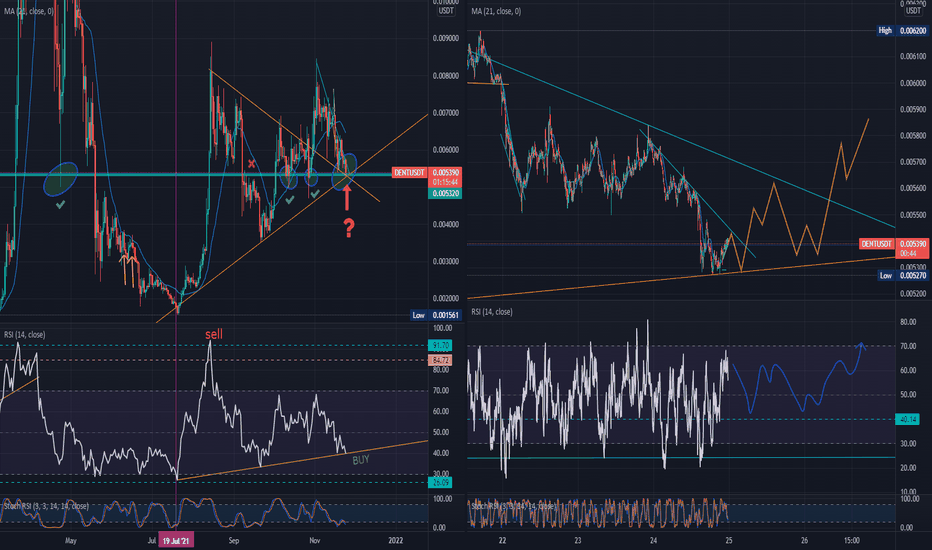Click the Low 0.005270 label

903,275
